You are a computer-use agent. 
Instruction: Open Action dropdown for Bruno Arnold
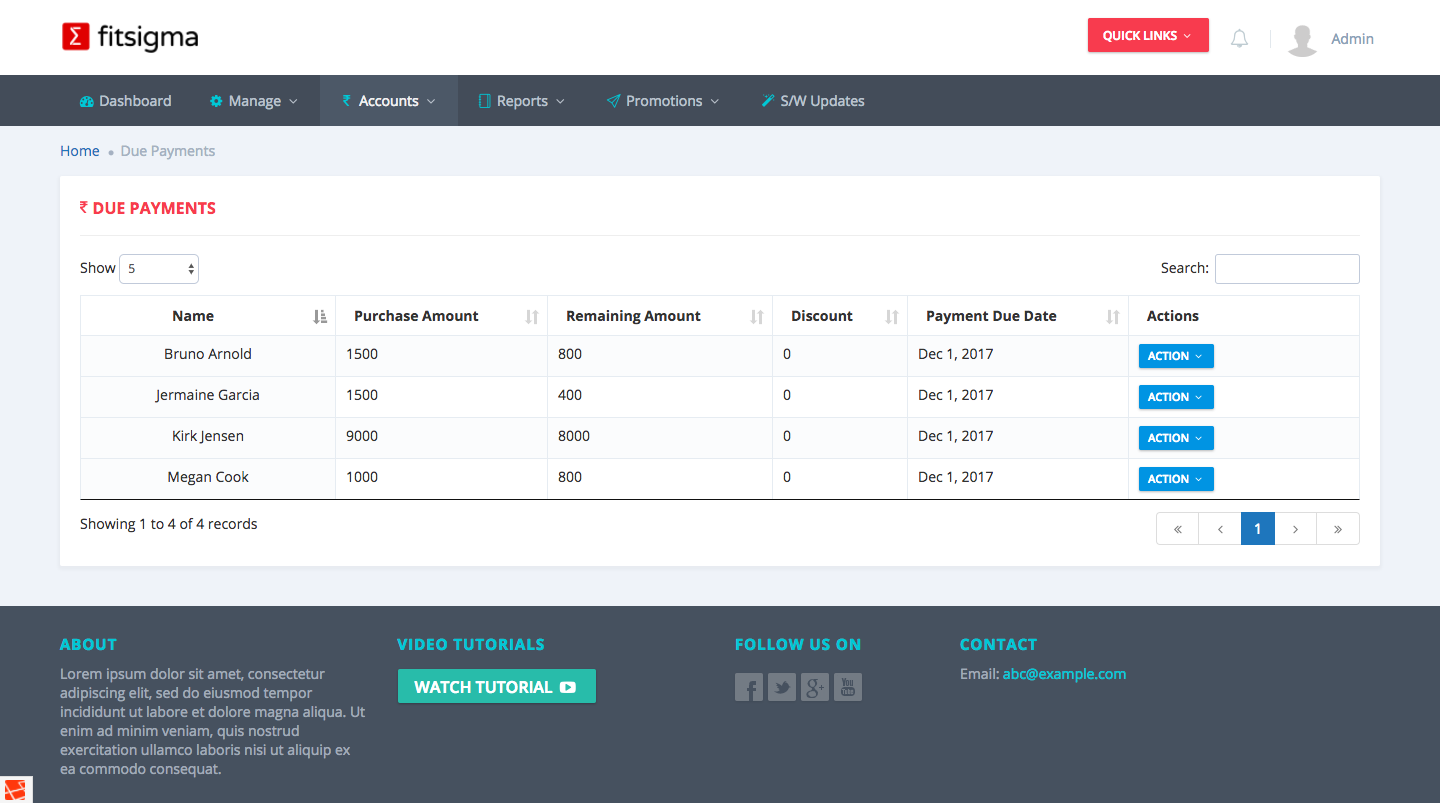point(1176,356)
